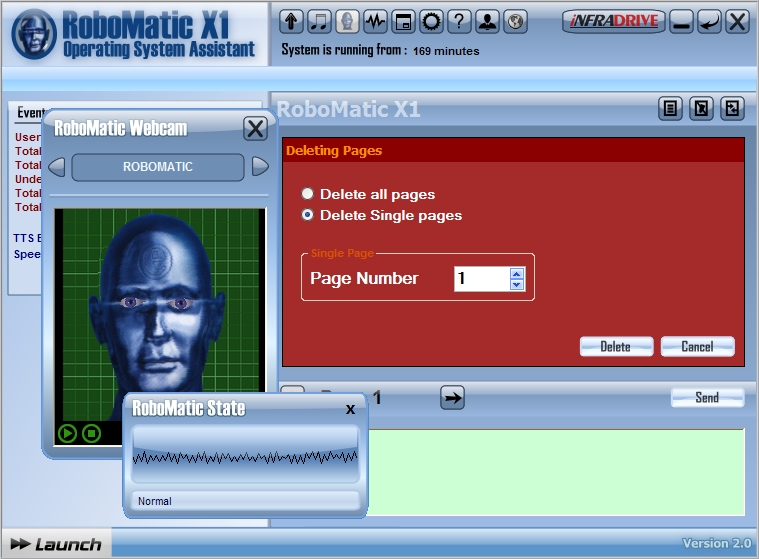
Task: Click the globe toolbar icon
Action: pyautogui.click(x=516, y=21)
